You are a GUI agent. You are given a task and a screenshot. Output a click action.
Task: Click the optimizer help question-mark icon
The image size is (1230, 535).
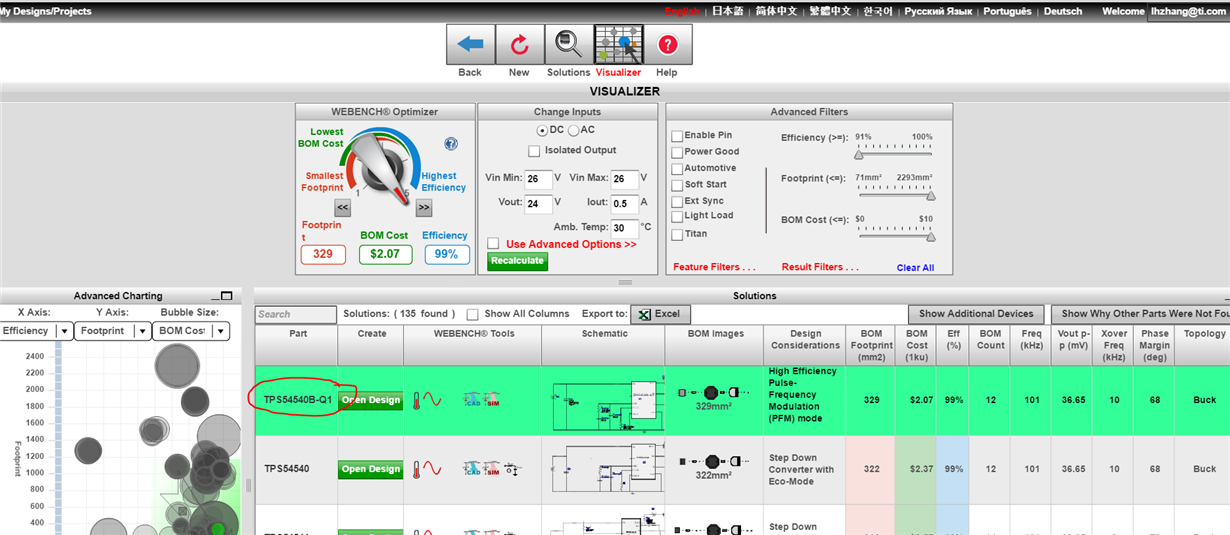click(451, 144)
